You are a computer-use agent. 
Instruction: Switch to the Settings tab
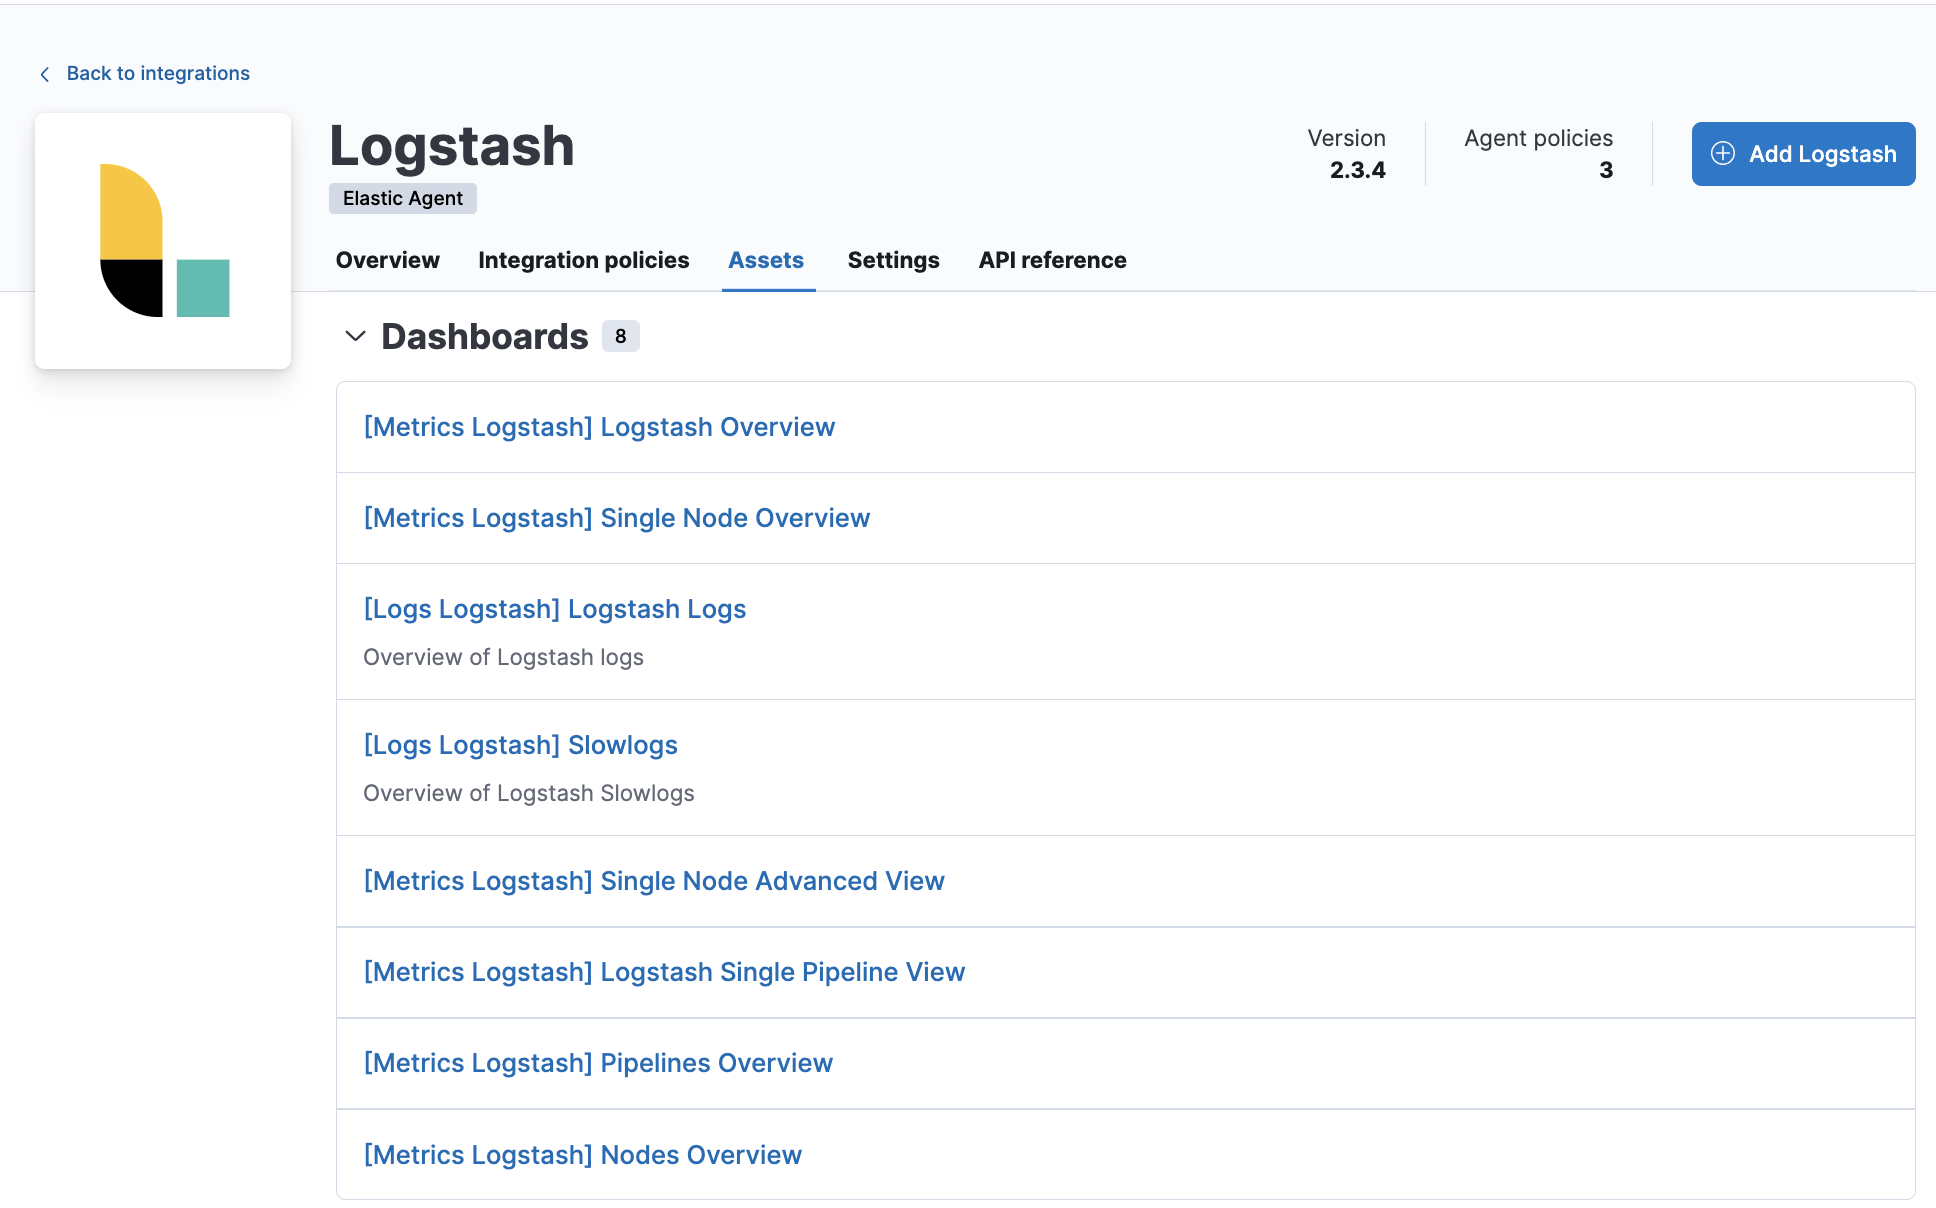pyautogui.click(x=893, y=260)
